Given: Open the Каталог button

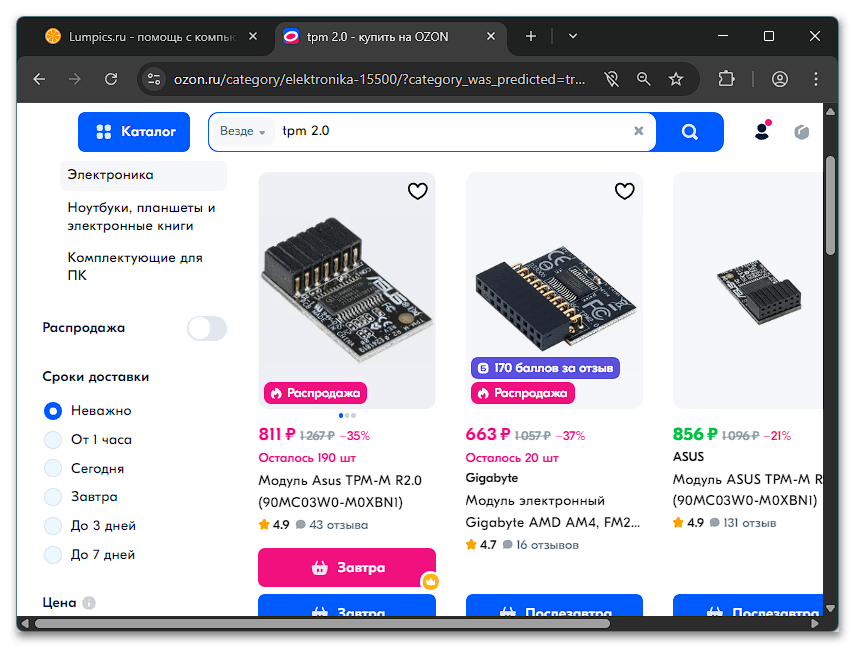Looking at the screenshot, I should 134,132.
